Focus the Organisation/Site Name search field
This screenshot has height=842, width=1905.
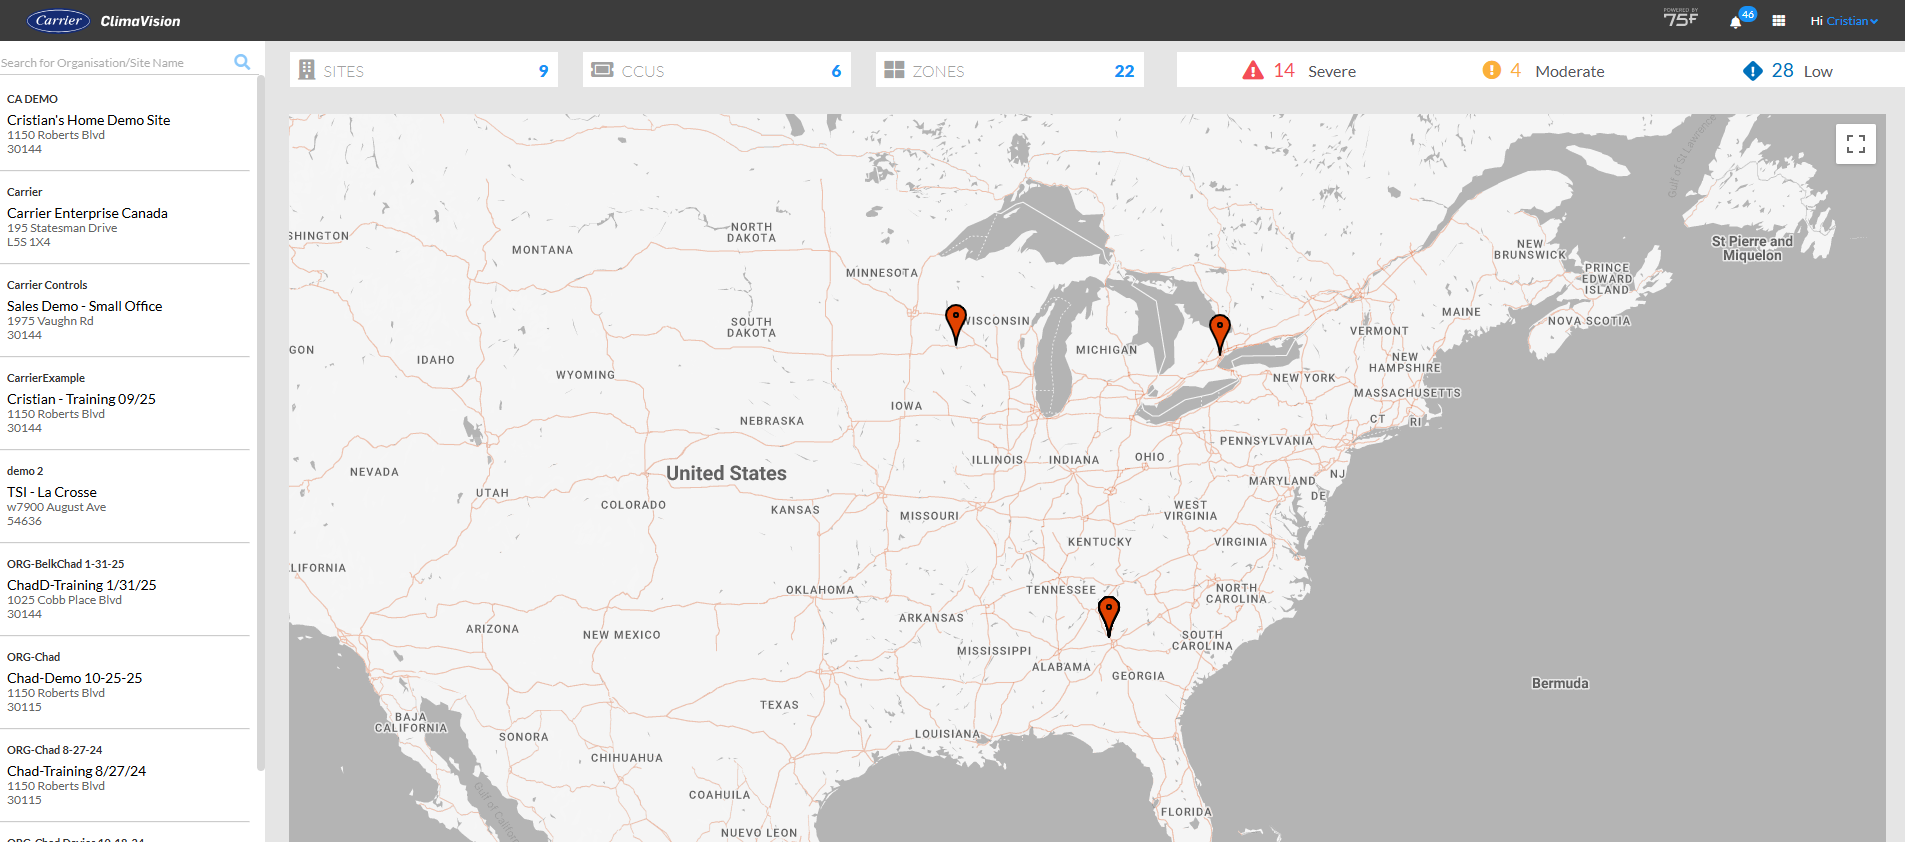[x=115, y=62]
